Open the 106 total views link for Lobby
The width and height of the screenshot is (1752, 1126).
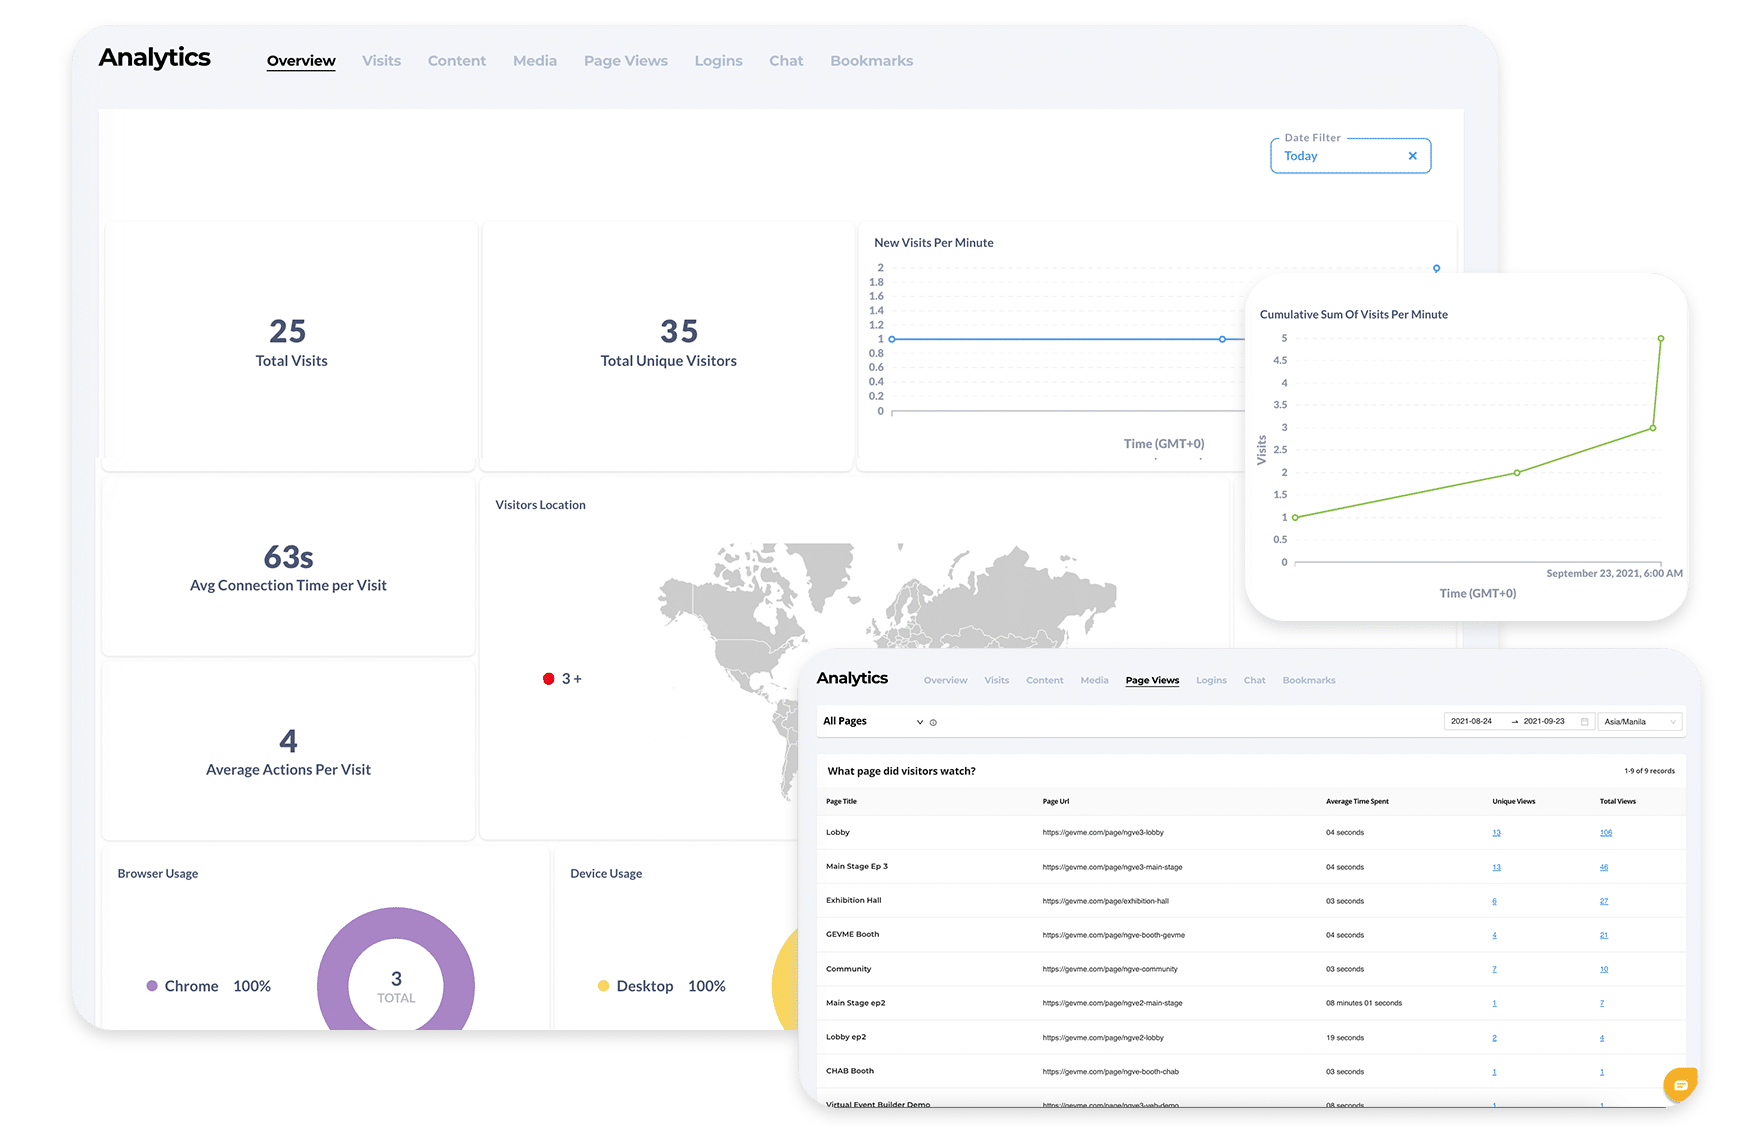[x=1605, y=832]
